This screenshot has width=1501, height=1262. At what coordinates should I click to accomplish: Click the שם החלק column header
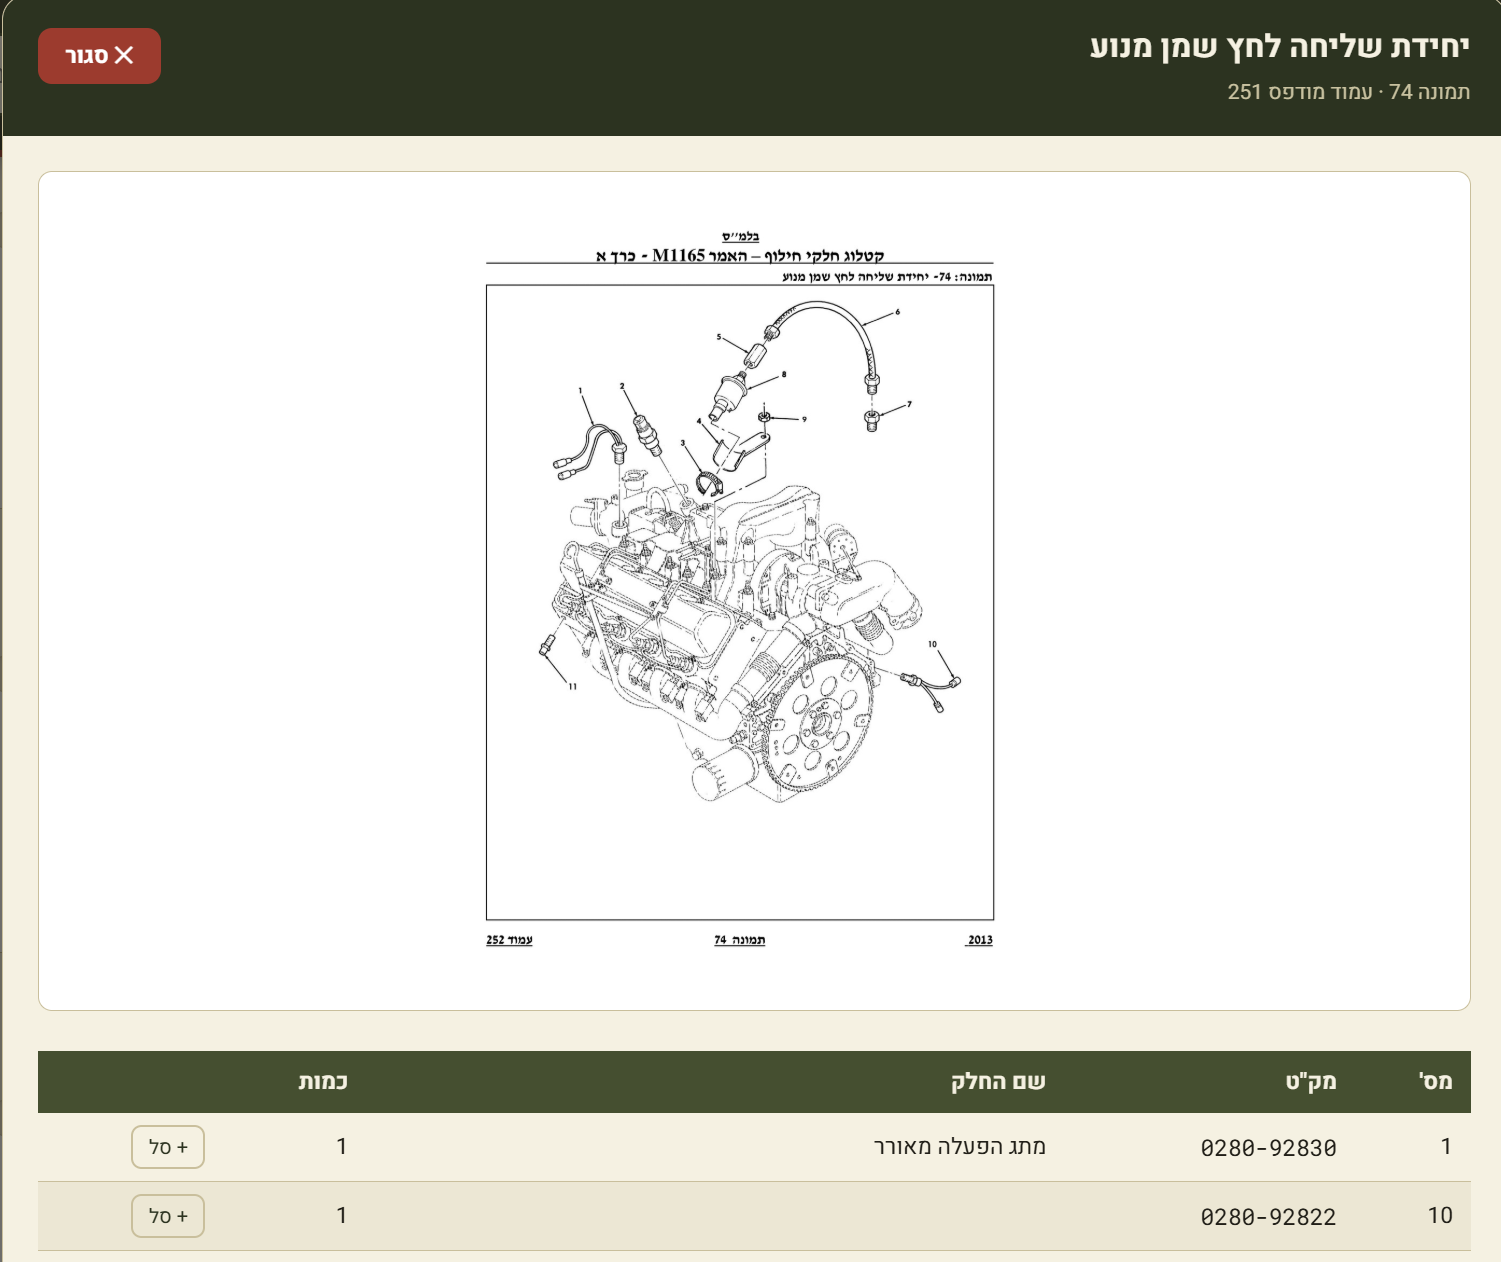coord(998,1081)
